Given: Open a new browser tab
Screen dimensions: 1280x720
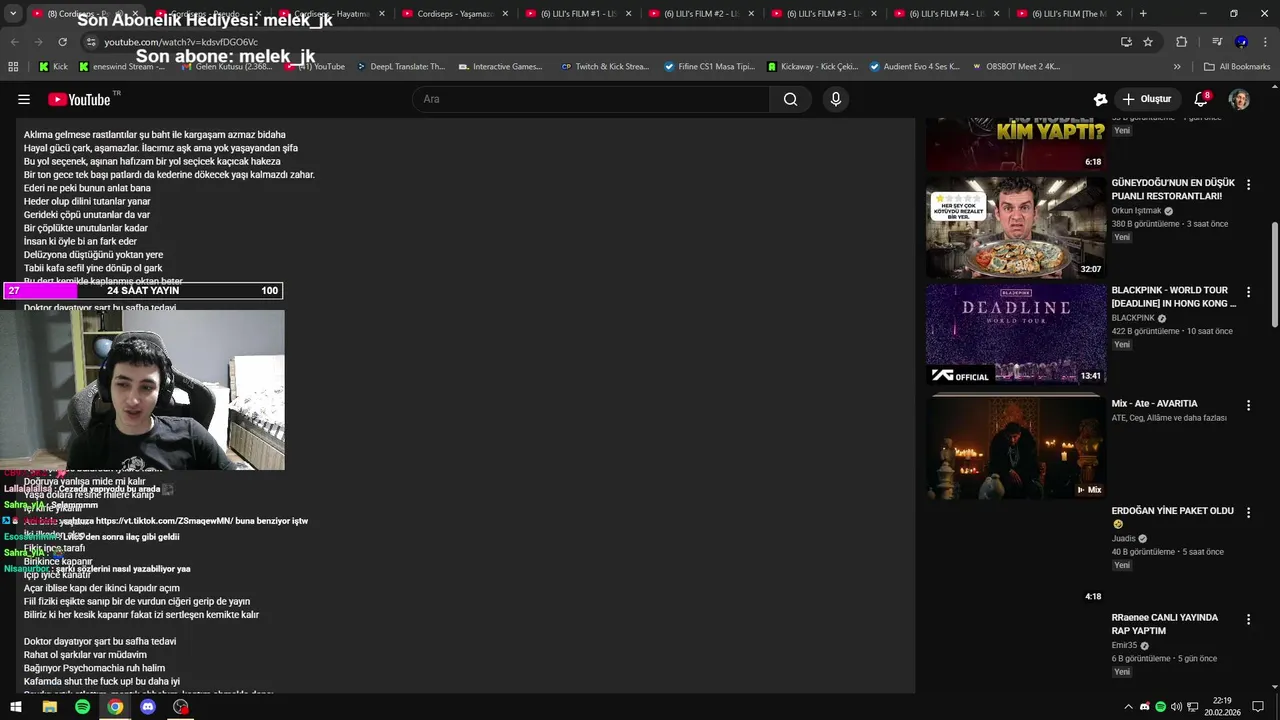Looking at the screenshot, I should [x=1143, y=14].
